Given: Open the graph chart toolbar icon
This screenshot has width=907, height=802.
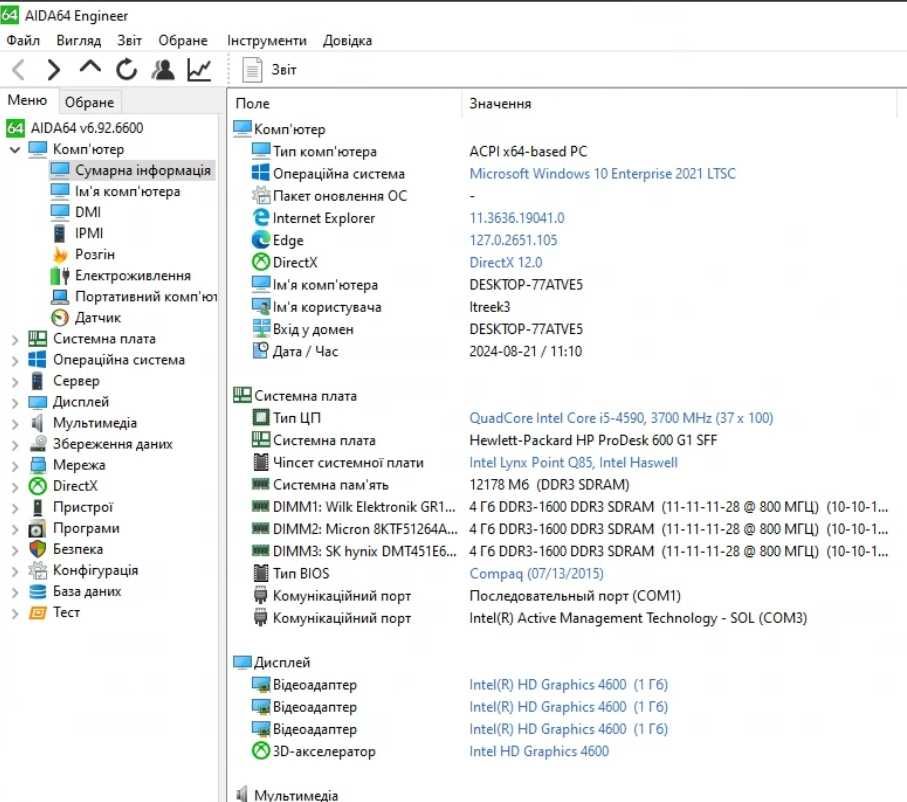Looking at the screenshot, I should (x=199, y=69).
